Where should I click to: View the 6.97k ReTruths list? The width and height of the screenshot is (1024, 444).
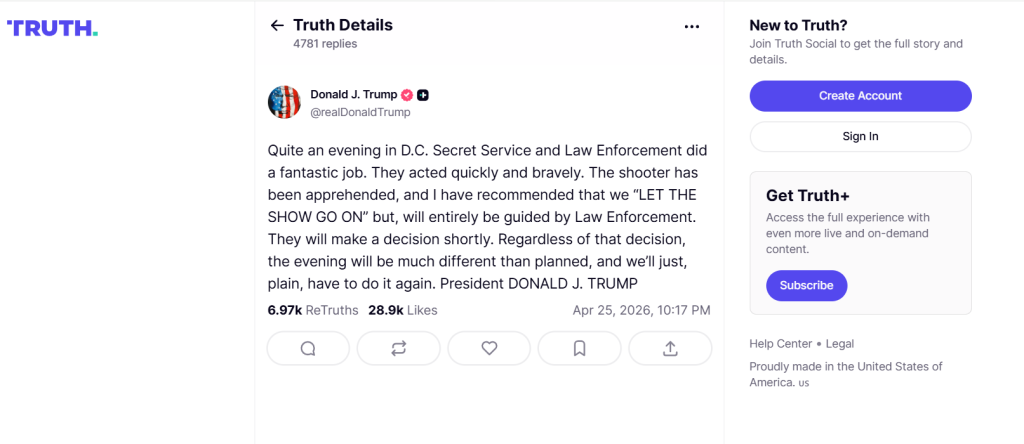pyautogui.click(x=312, y=311)
